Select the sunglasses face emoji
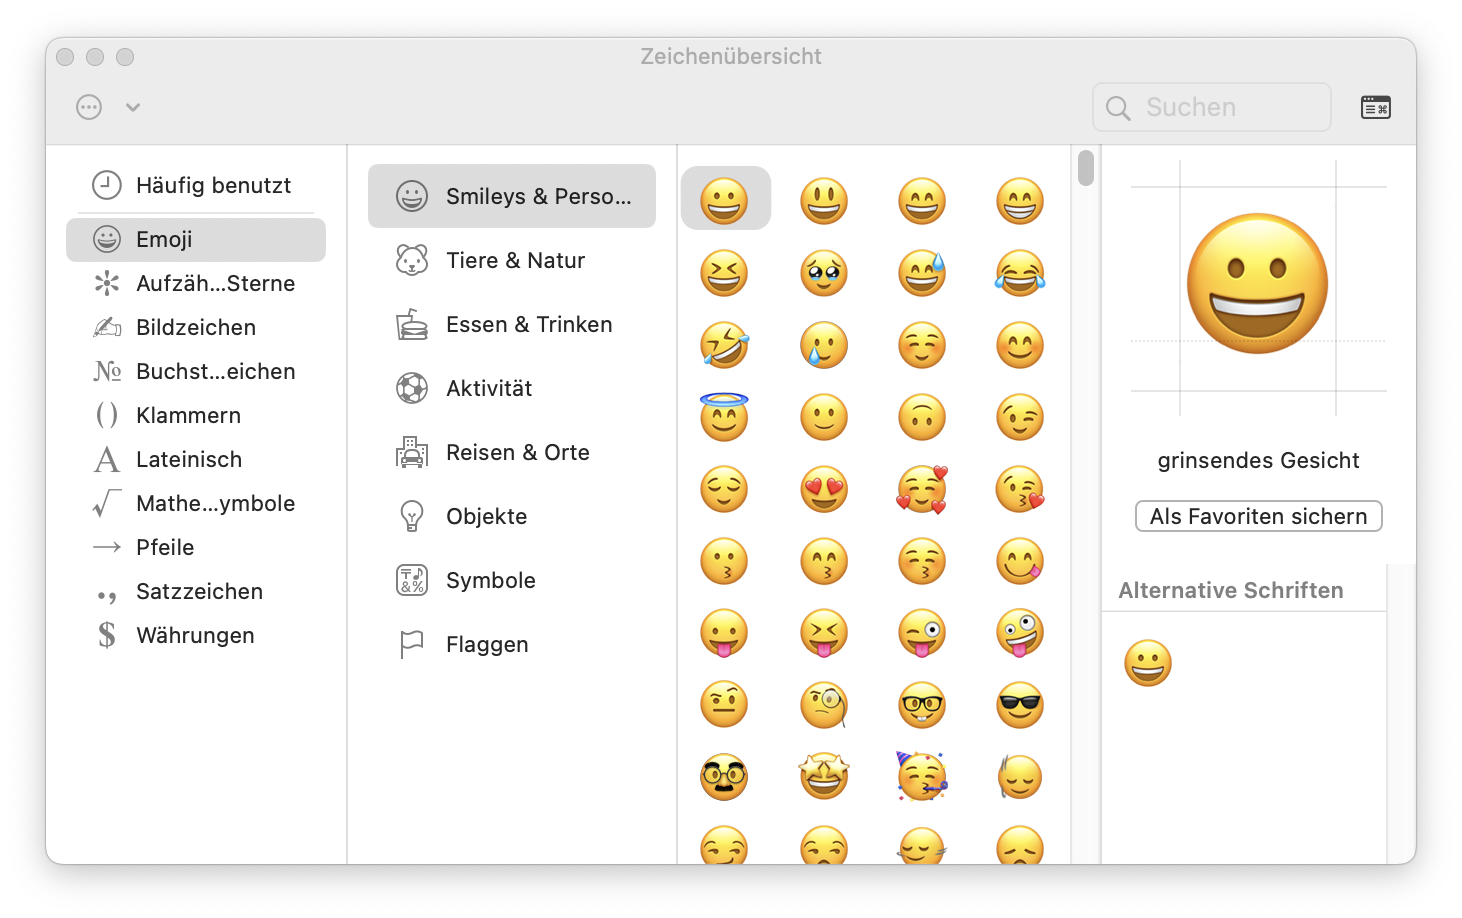Viewport: 1462px width, 918px height. coord(1020,705)
